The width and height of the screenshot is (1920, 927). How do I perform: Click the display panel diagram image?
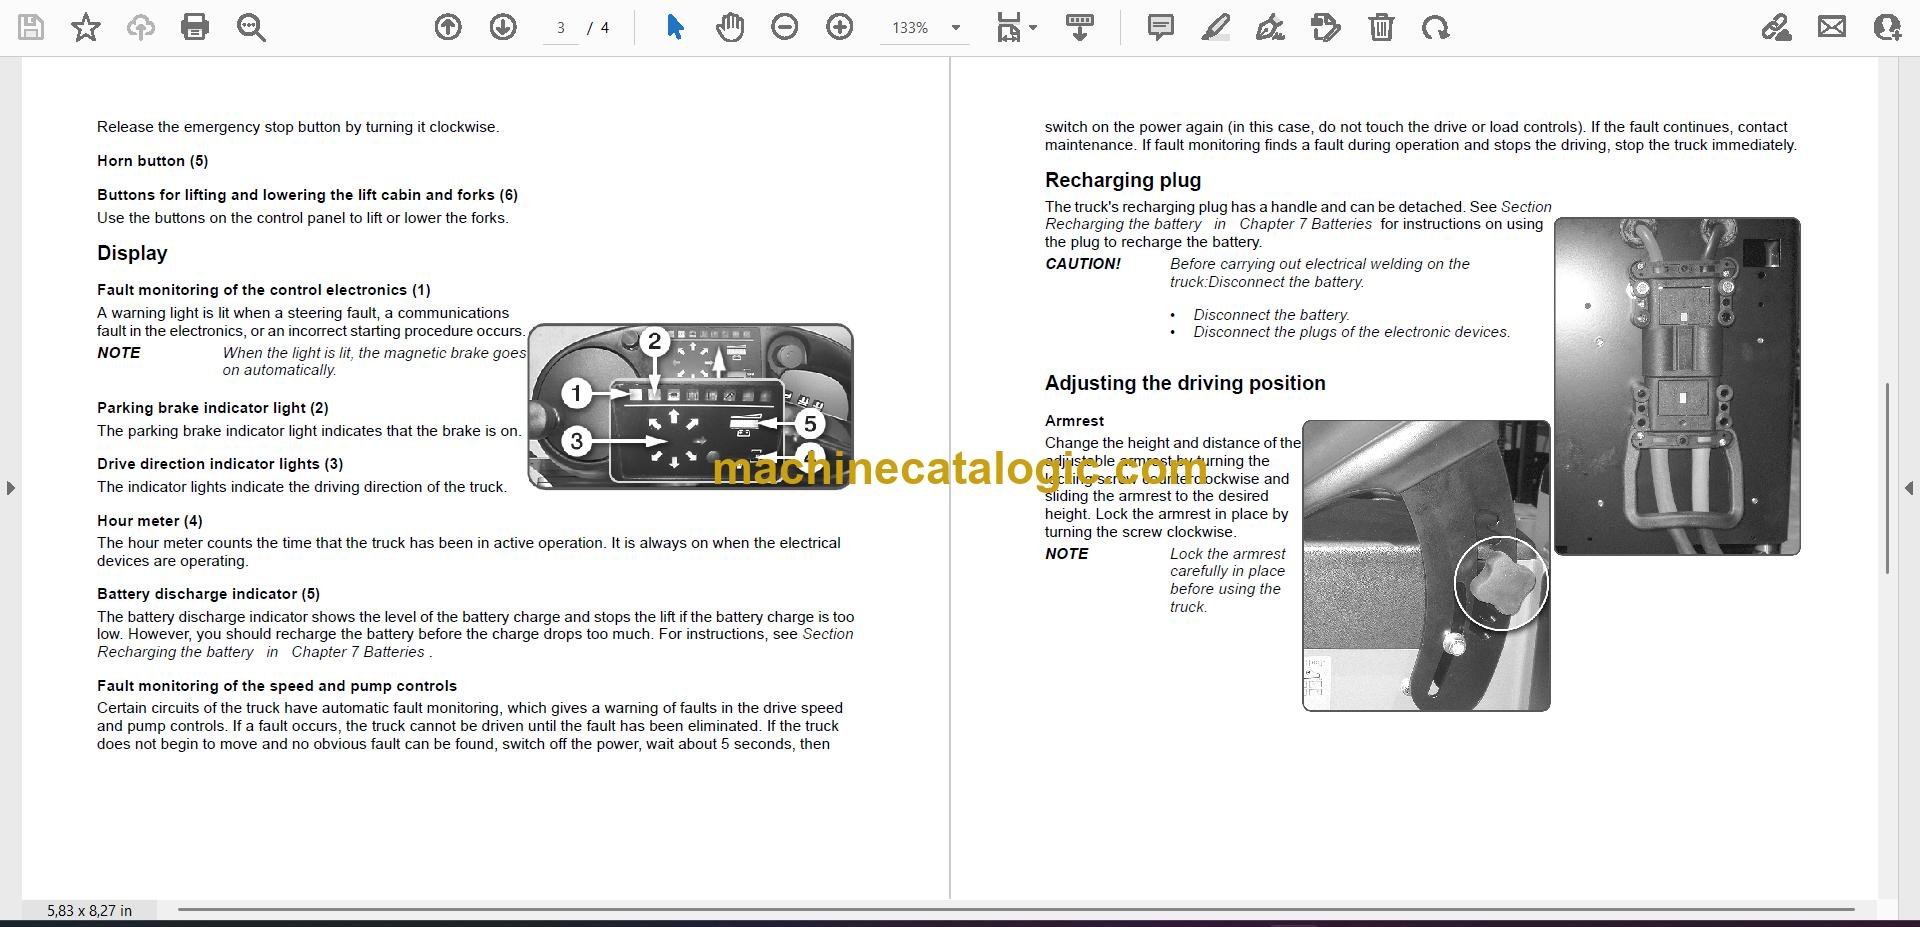(690, 407)
